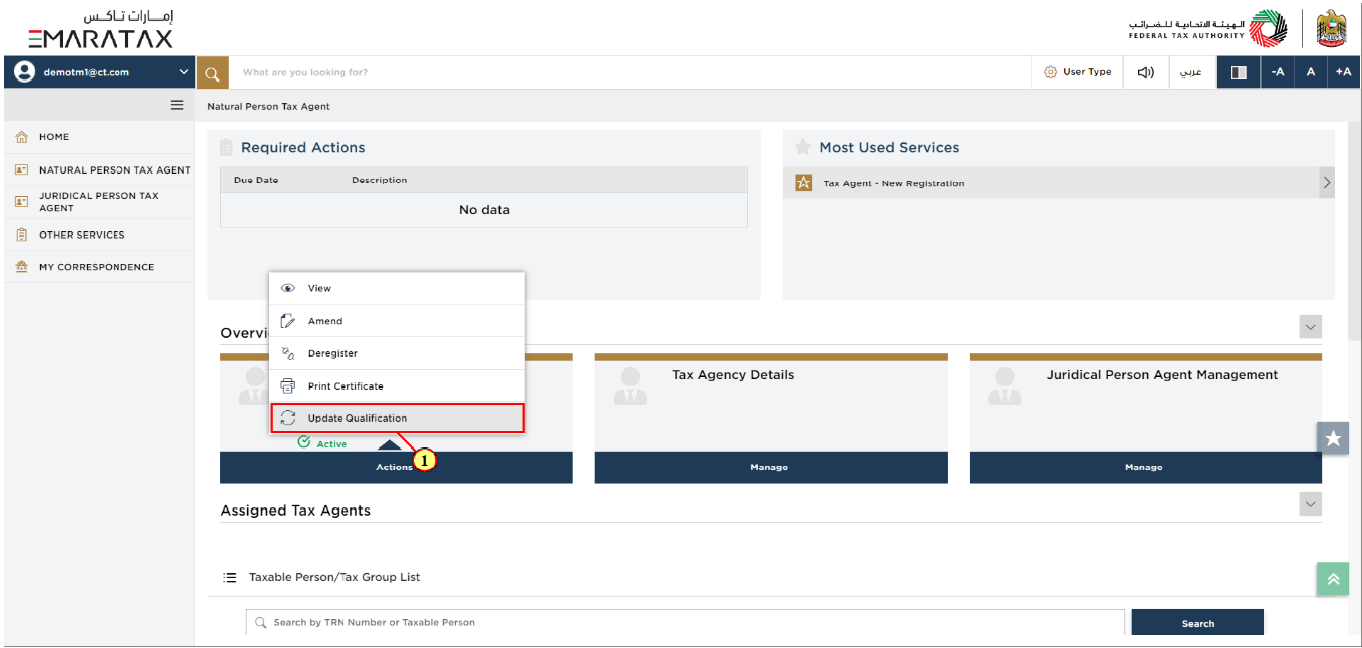Click the Juridical Person Agent Management card title

tap(1162, 375)
